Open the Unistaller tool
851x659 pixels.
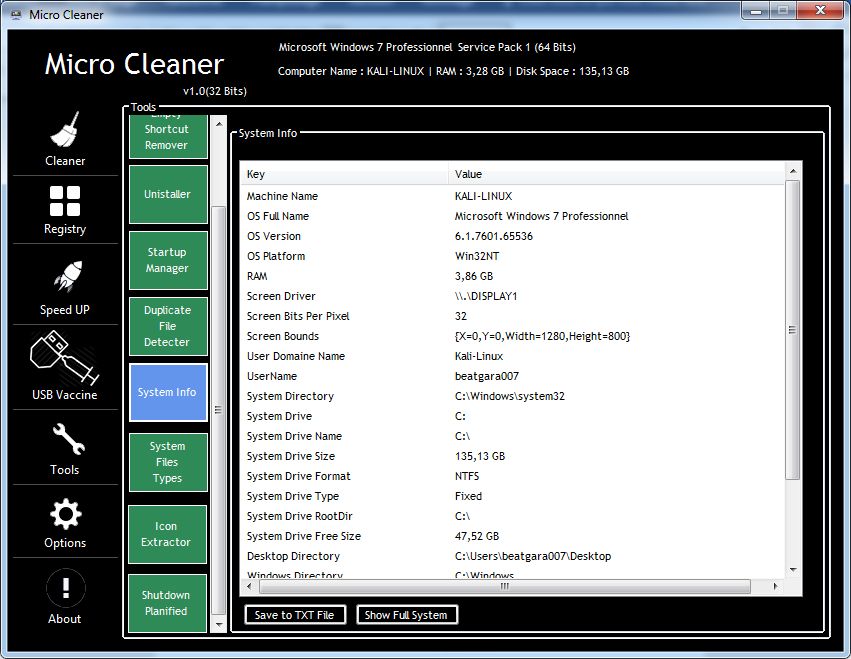click(x=167, y=194)
